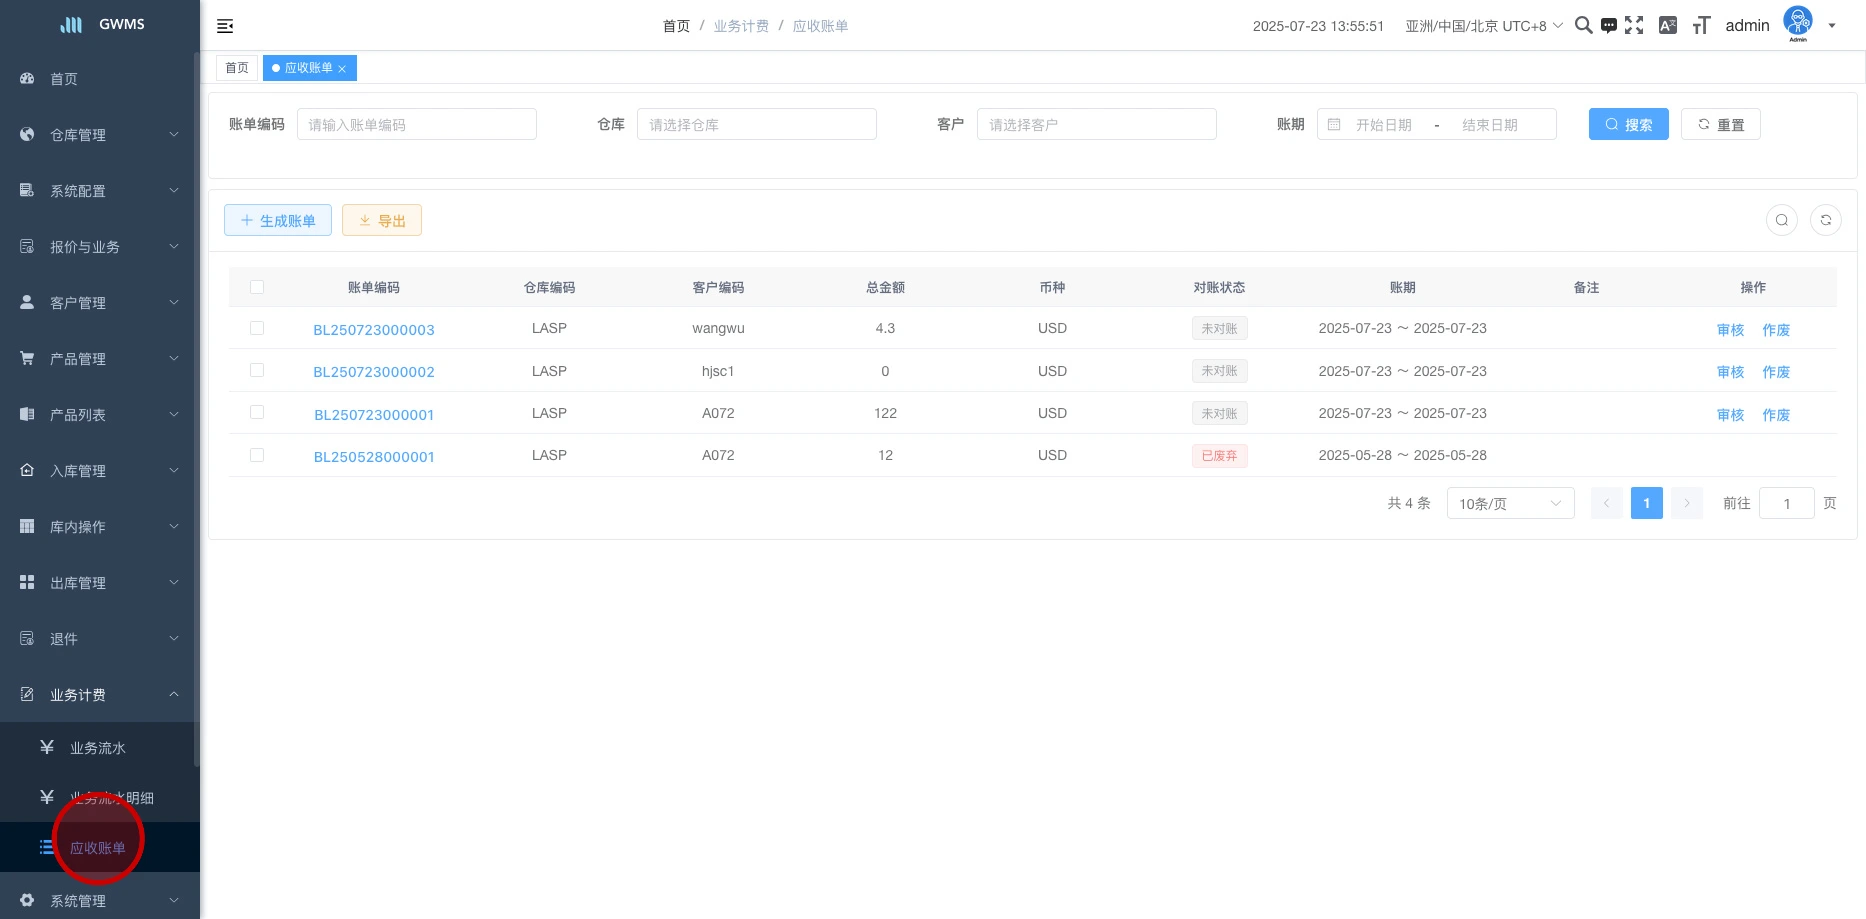1866x919 pixels.
Task: Click the 账单编码 input field
Action: 417,125
